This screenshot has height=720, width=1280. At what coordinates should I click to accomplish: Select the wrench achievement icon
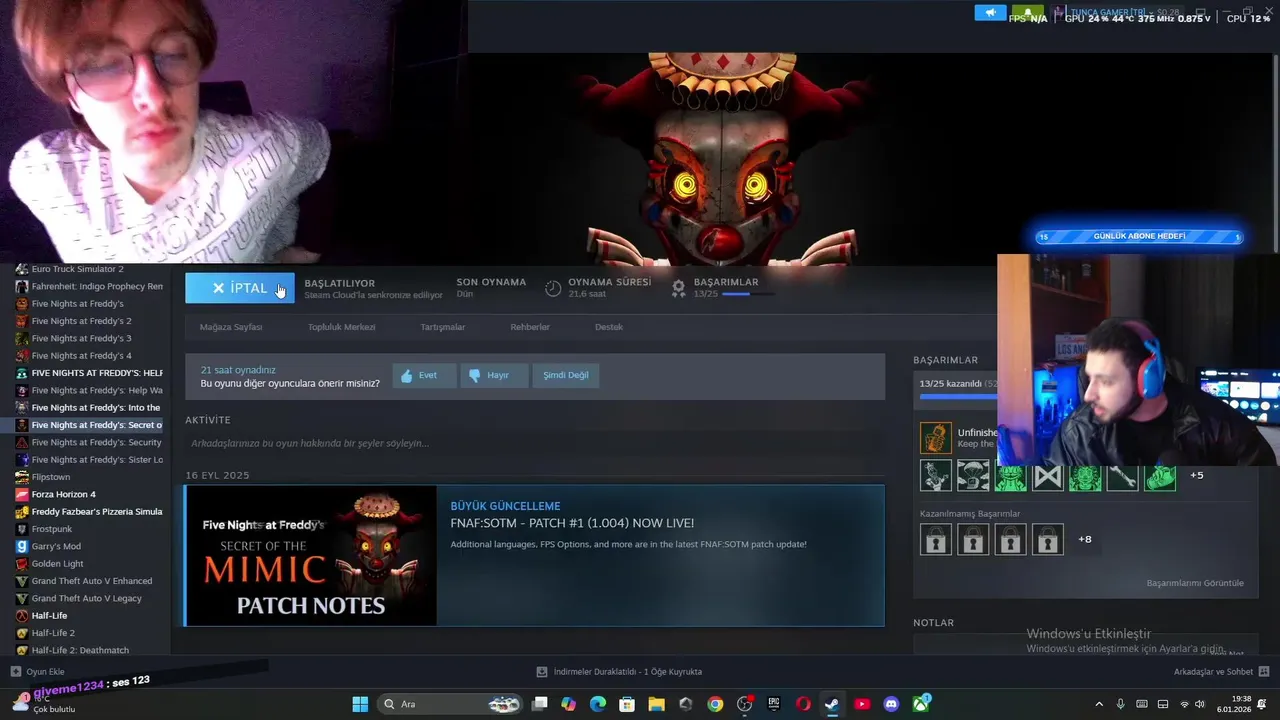tap(1122, 475)
